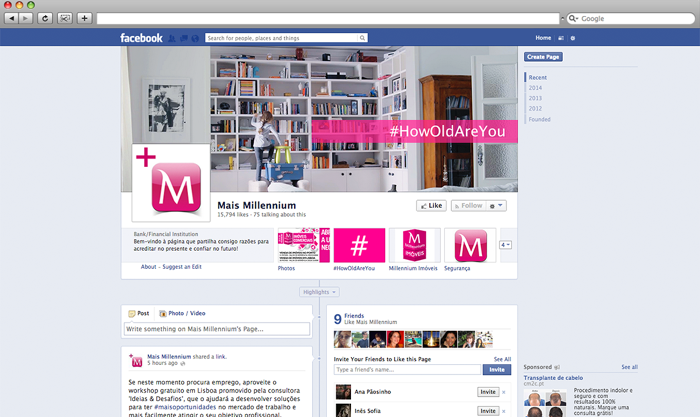
Task: Open the Photos tab thumbnail
Action: click(x=304, y=245)
